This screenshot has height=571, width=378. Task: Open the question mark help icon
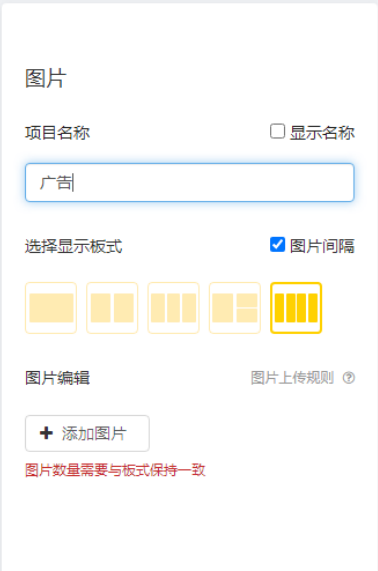tap(349, 378)
